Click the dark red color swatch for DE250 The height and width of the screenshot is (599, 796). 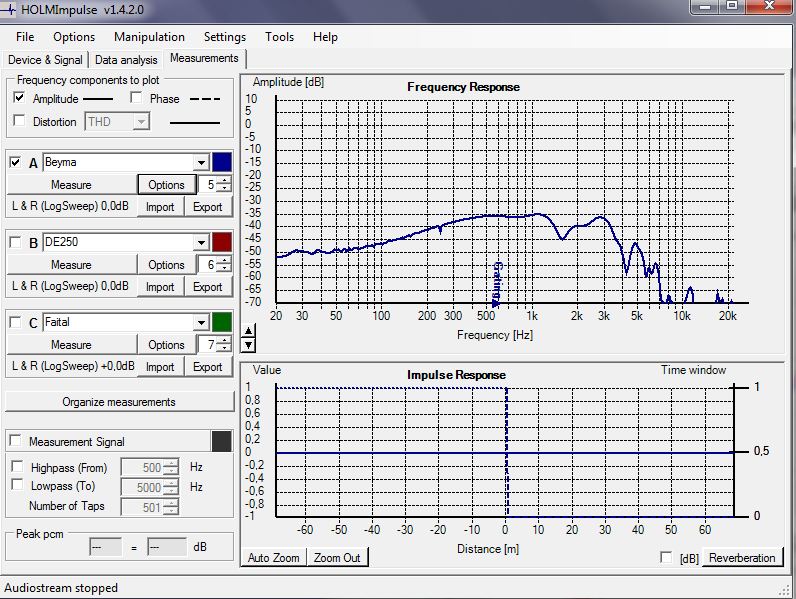tap(222, 242)
